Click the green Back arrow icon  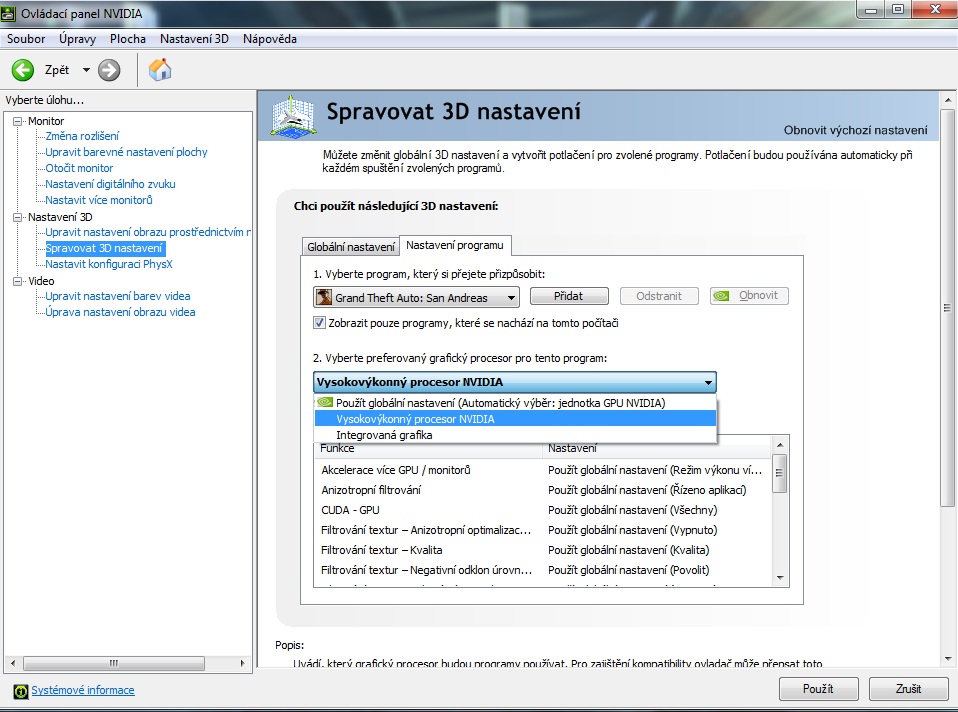coord(23,70)
